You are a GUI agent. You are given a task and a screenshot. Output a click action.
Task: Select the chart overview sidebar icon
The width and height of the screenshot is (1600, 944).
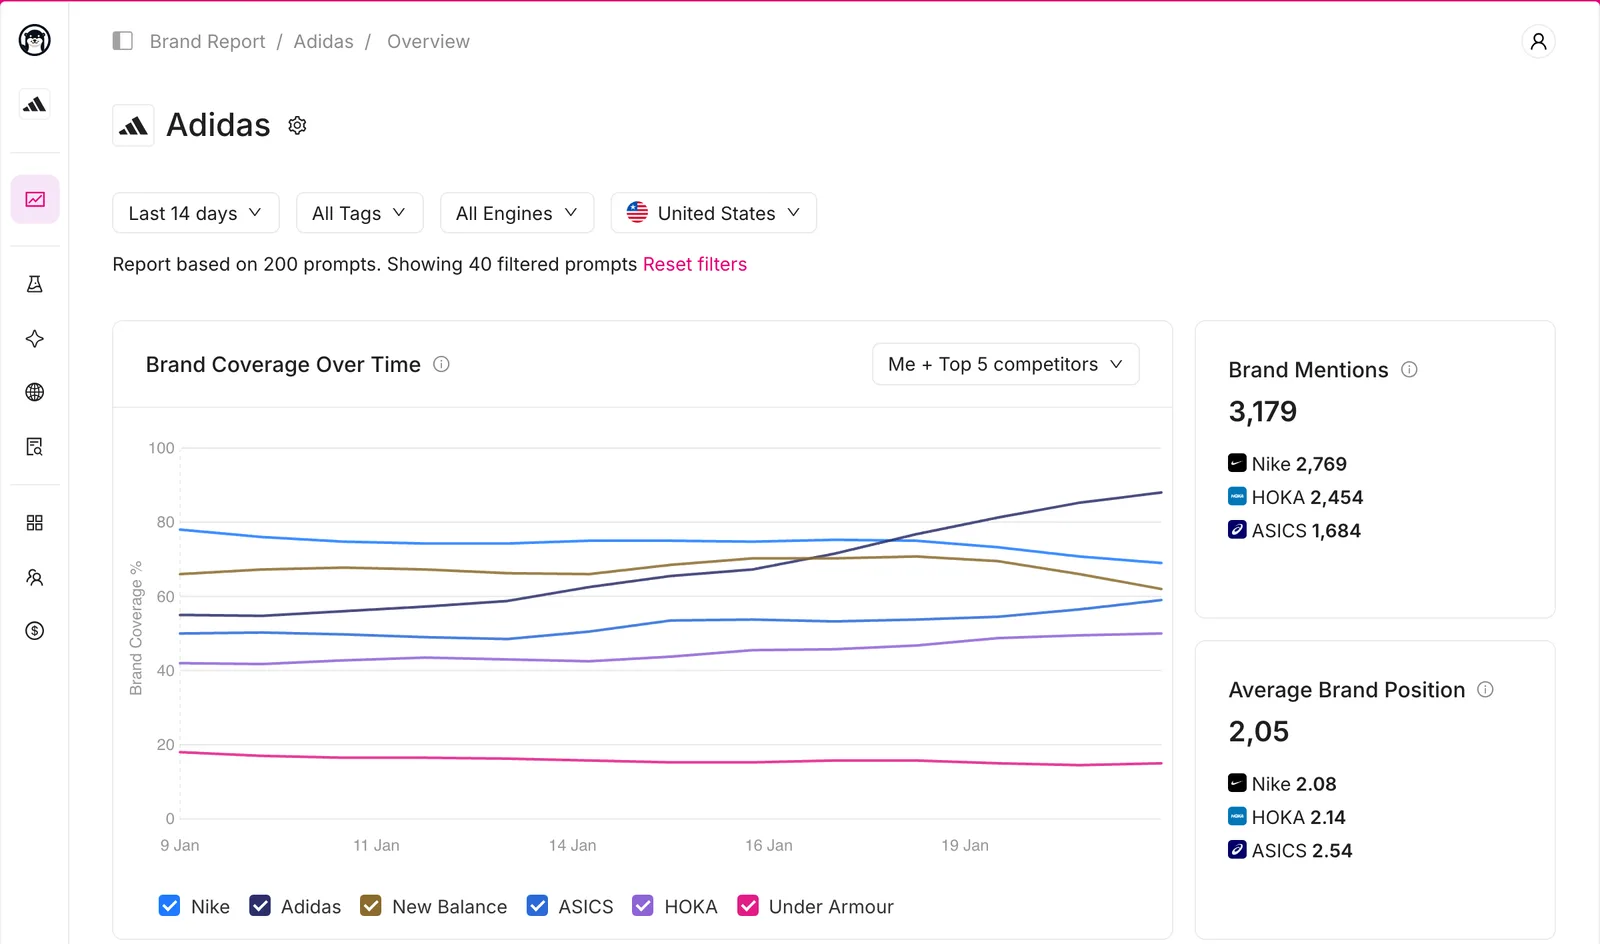(x=35, y=199)
